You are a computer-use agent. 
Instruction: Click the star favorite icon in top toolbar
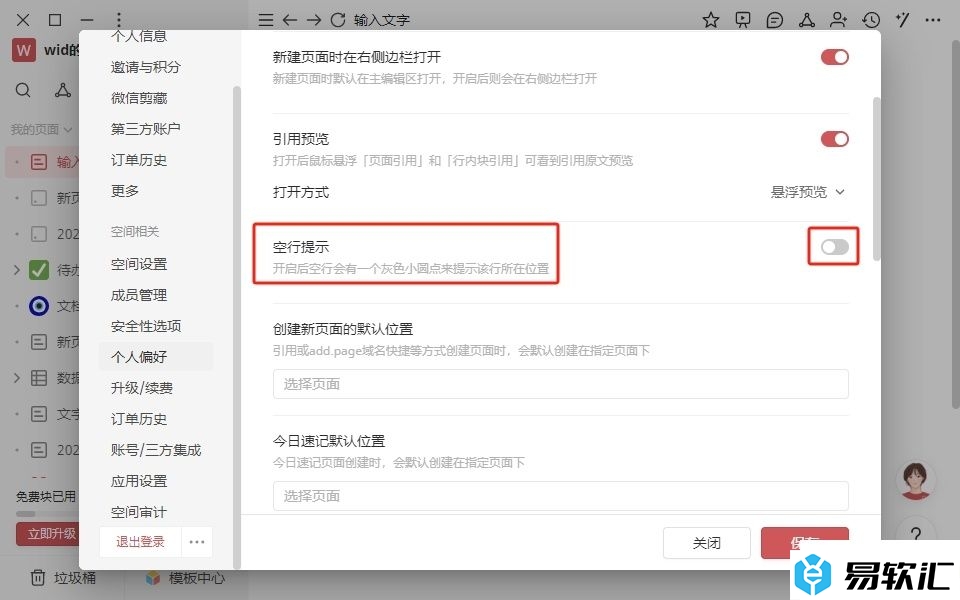tap(711, 20)
